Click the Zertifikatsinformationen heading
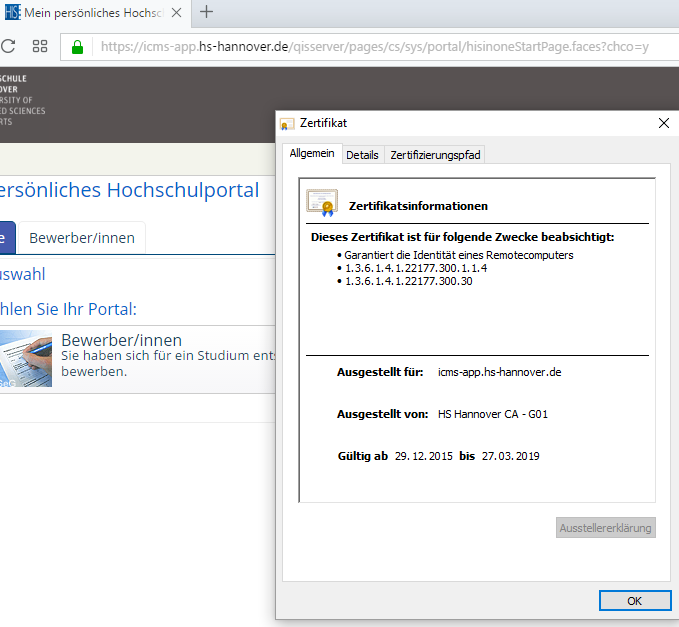The image size is (679, 627). click(x=418, y=206)
